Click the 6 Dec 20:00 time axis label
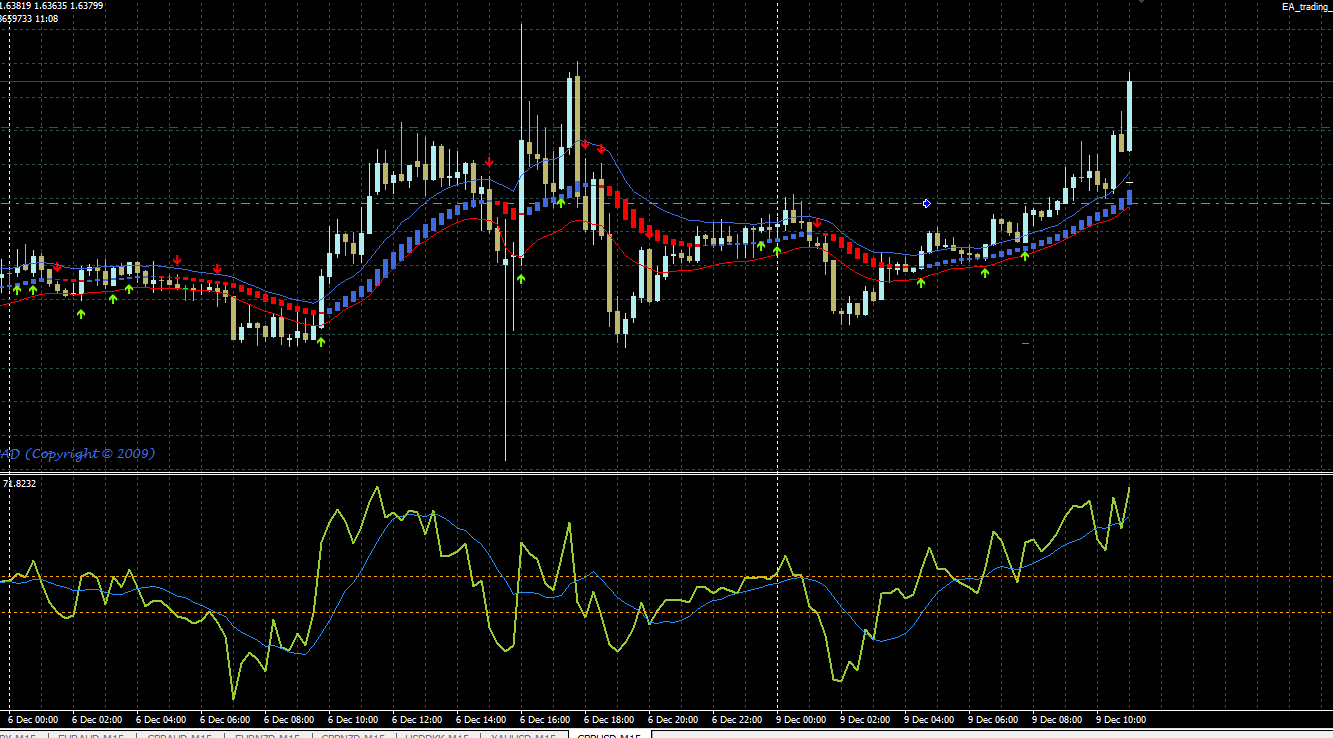Viewport: 1333px width, 738px height. point(674,719)
